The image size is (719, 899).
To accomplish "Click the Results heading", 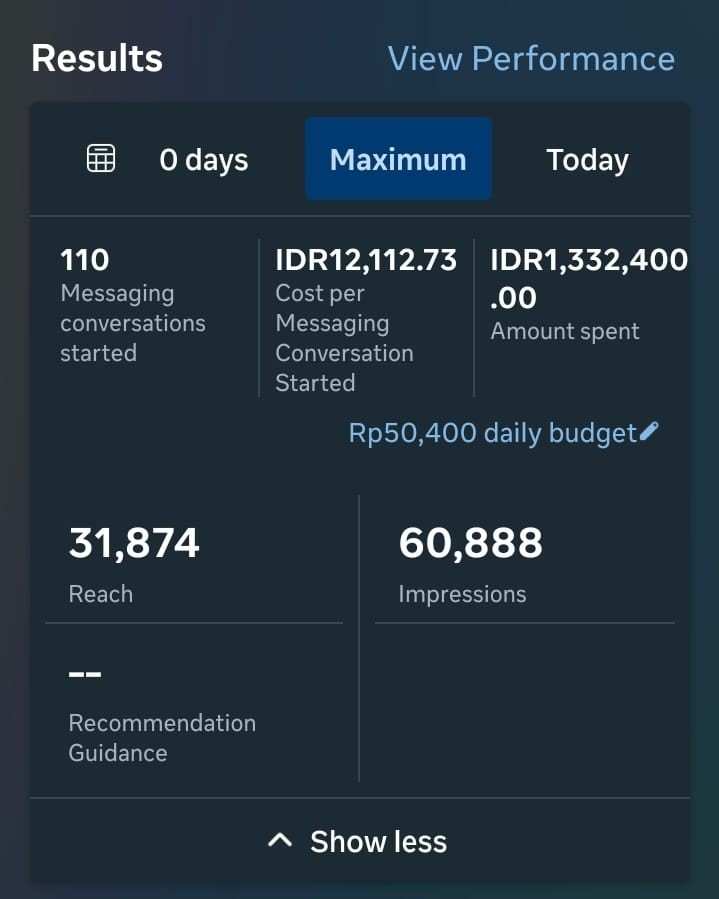I will point(97,58).
